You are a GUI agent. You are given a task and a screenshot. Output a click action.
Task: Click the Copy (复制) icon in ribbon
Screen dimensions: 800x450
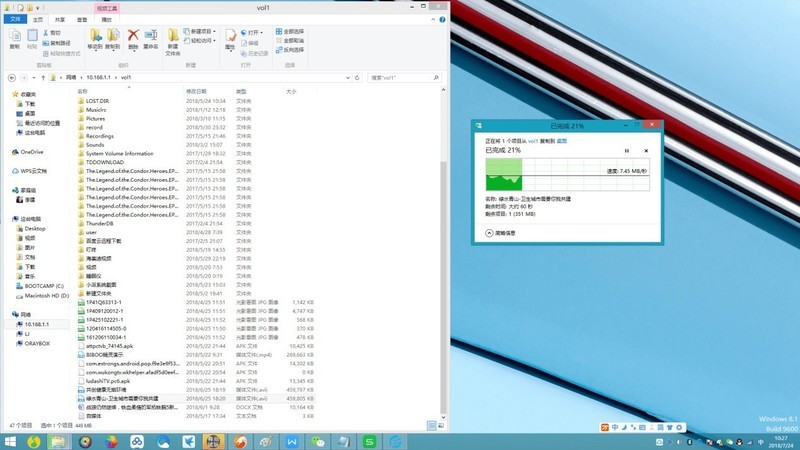14,37
